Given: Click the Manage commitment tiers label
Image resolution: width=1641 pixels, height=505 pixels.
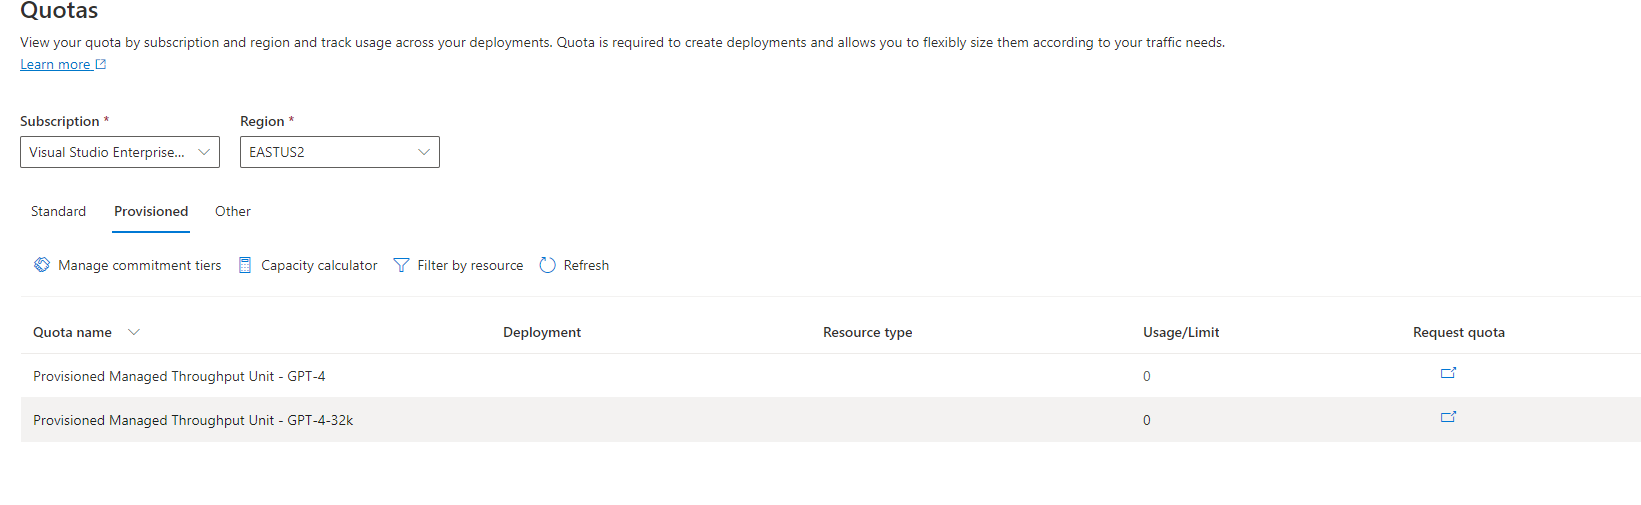Looking at the screenshot, I should point(140,265).
